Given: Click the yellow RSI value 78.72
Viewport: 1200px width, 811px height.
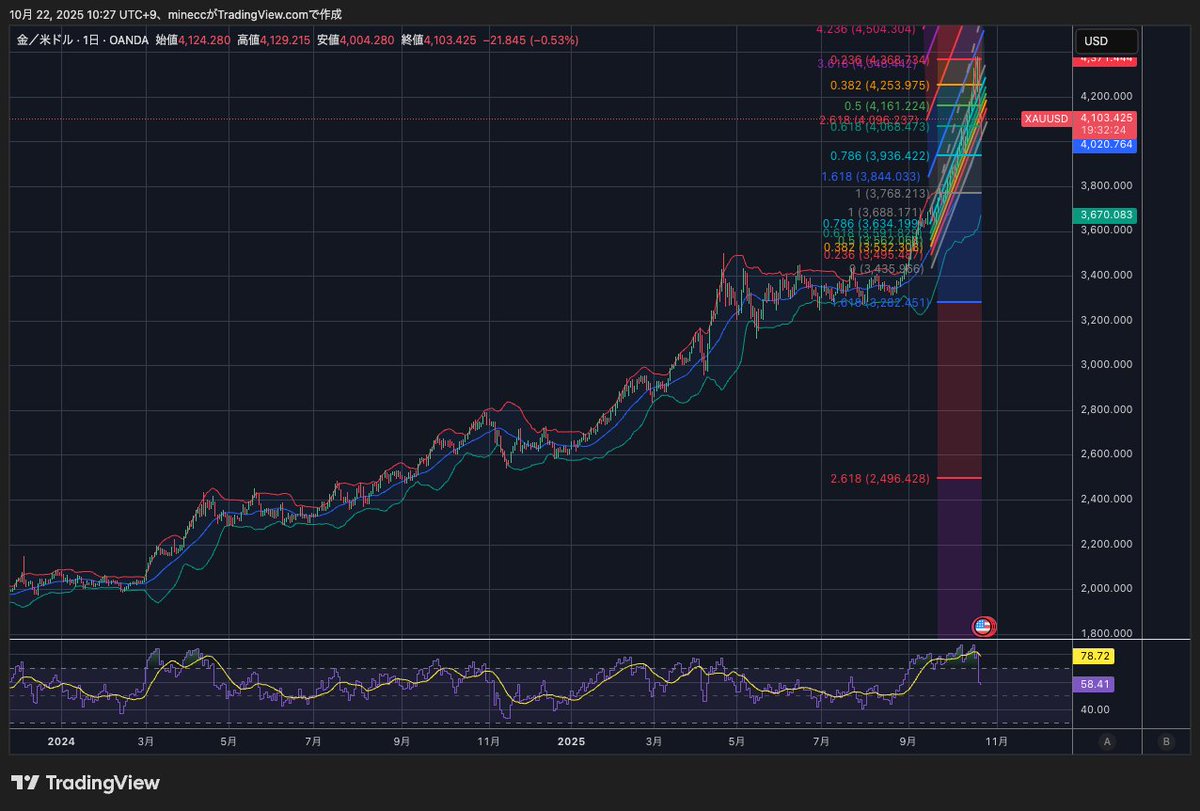Looking at the screenshot, I should (1093, 656).
